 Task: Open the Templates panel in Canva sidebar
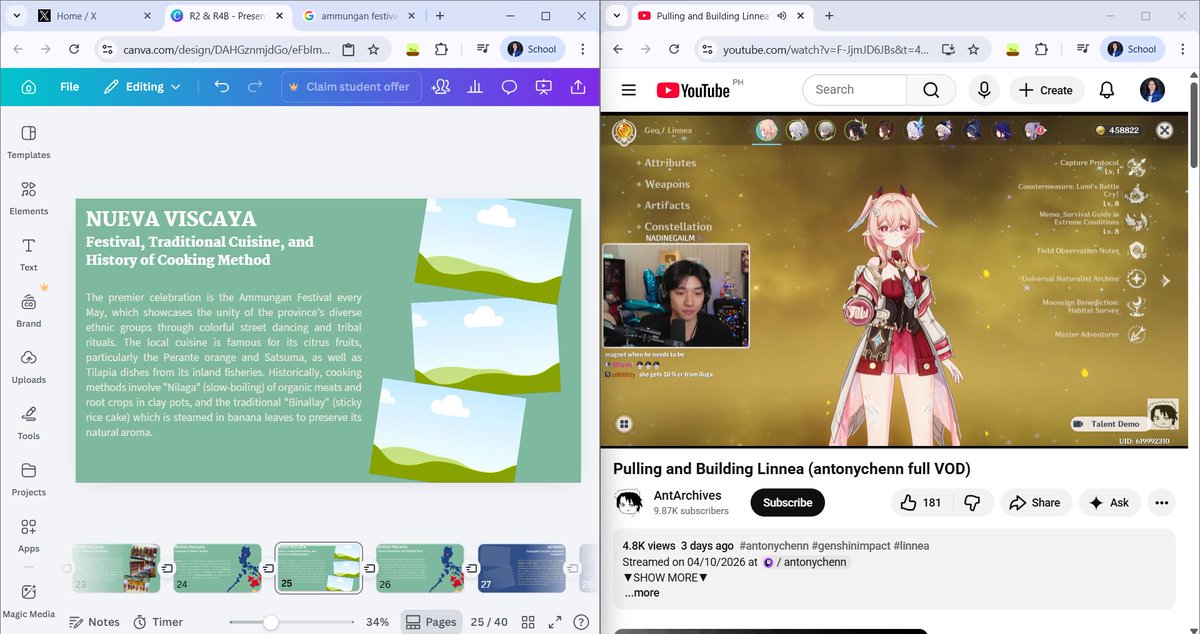(x=28, y=141)
